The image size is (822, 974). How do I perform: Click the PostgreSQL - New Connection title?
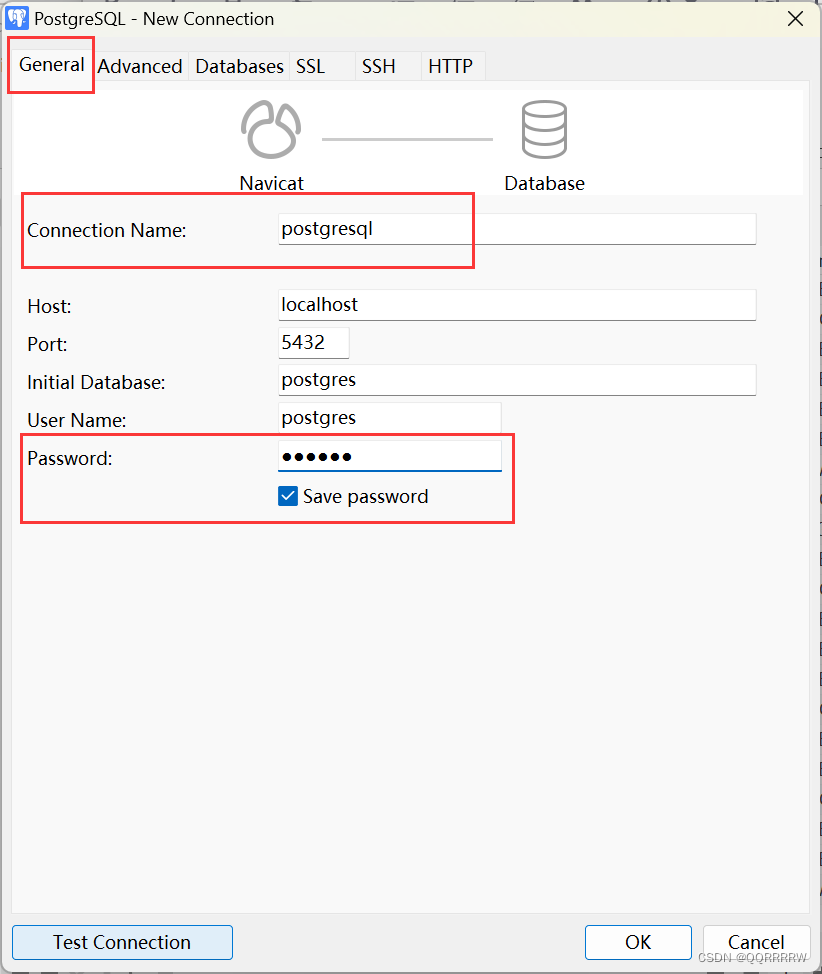coord(154,19)
